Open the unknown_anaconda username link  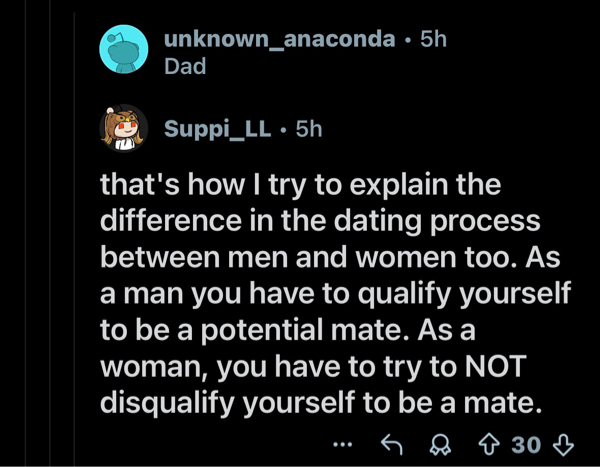(277, 40)
